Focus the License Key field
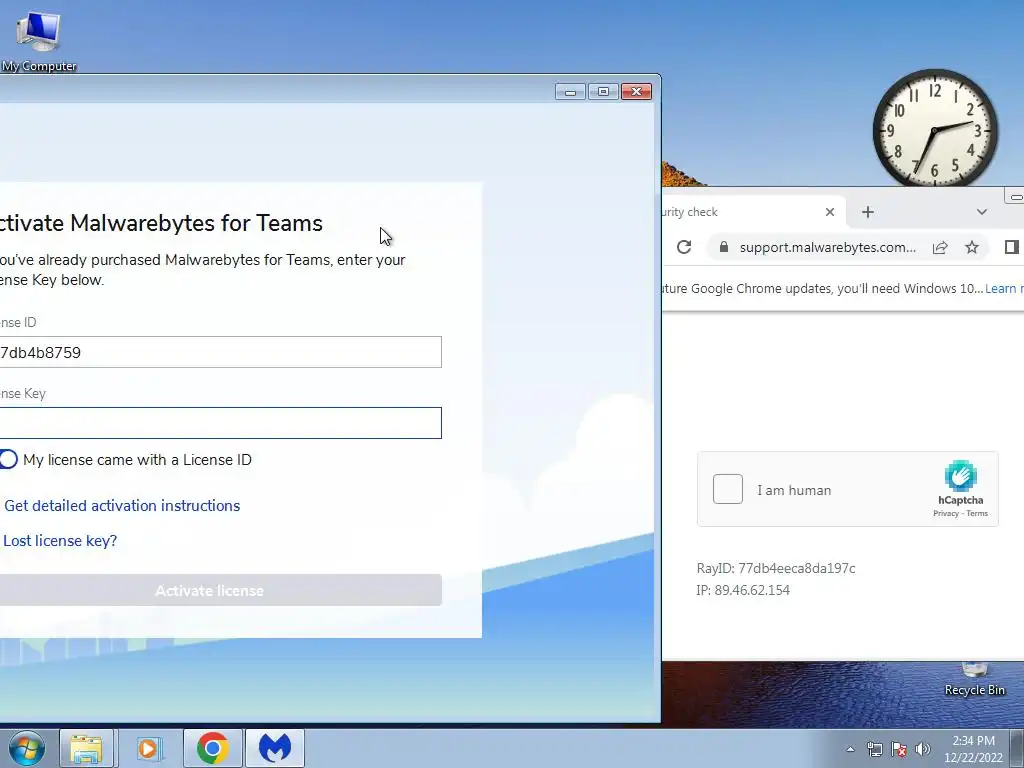The image size is (1024, 768). point(220,423)
